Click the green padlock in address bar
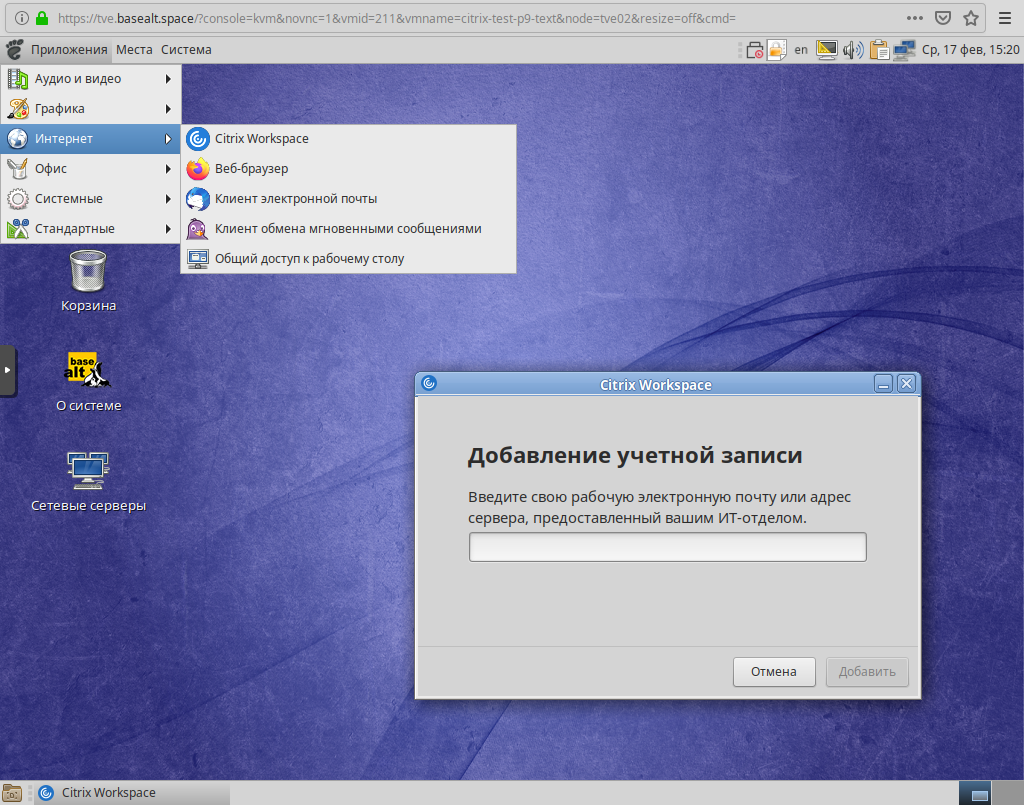The image size is (1024, 805). pyautogui.click(x=42, y=18)
